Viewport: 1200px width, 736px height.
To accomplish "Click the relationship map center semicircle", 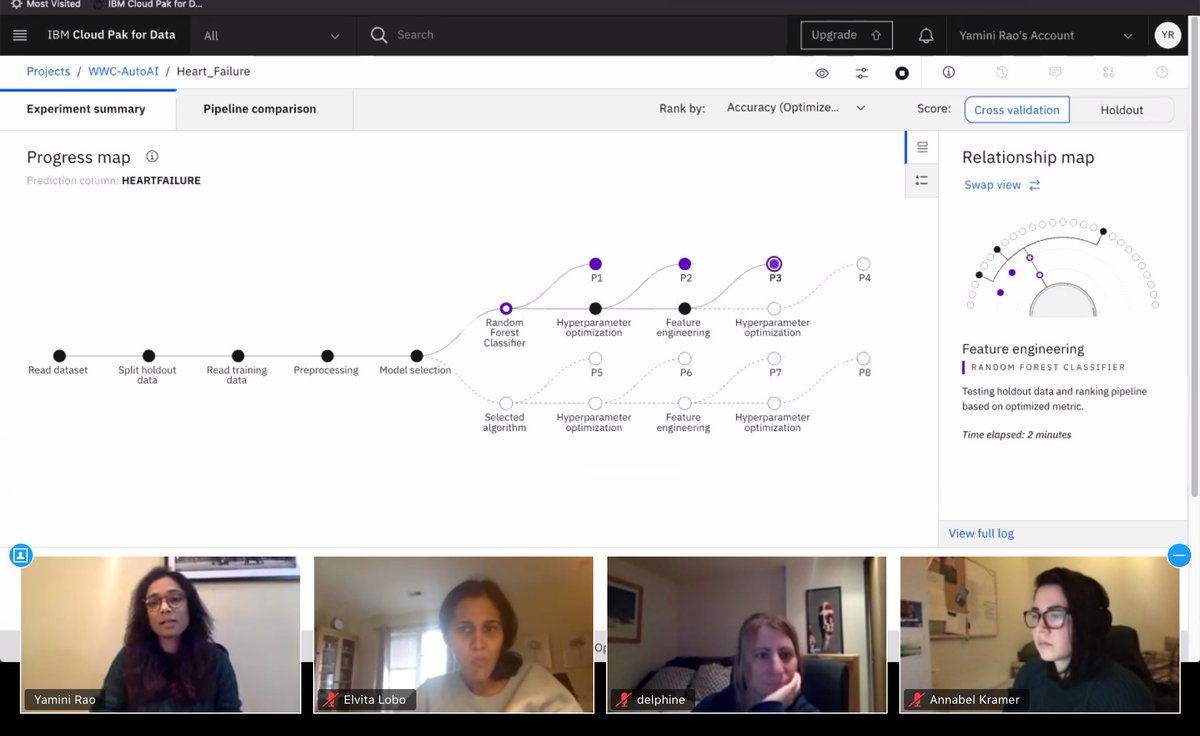I will point(1064,299).
